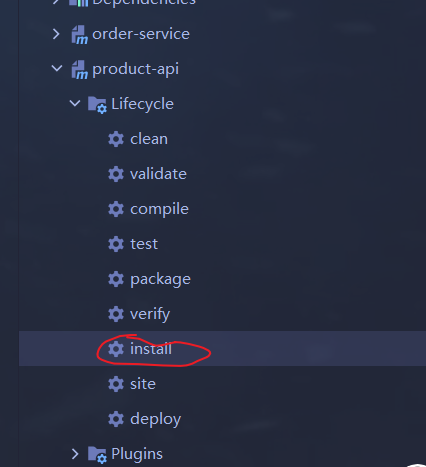Click the gear icon next to validate
The width and height of the screenshot is (426, 467).
click(x=116, y=174)
